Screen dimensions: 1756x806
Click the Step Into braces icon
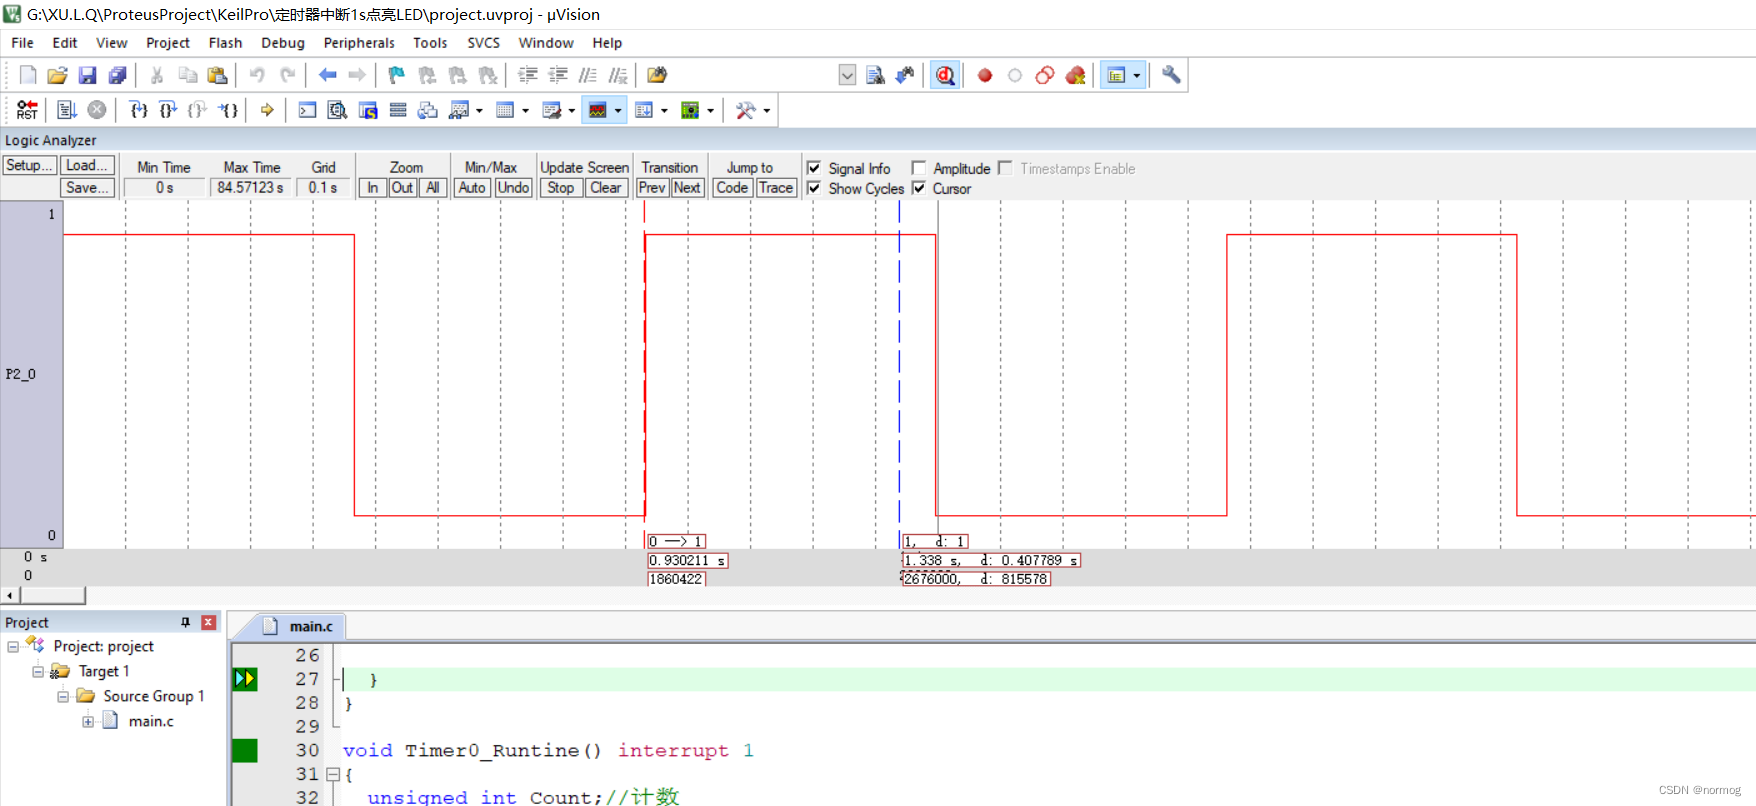[139, 110]
